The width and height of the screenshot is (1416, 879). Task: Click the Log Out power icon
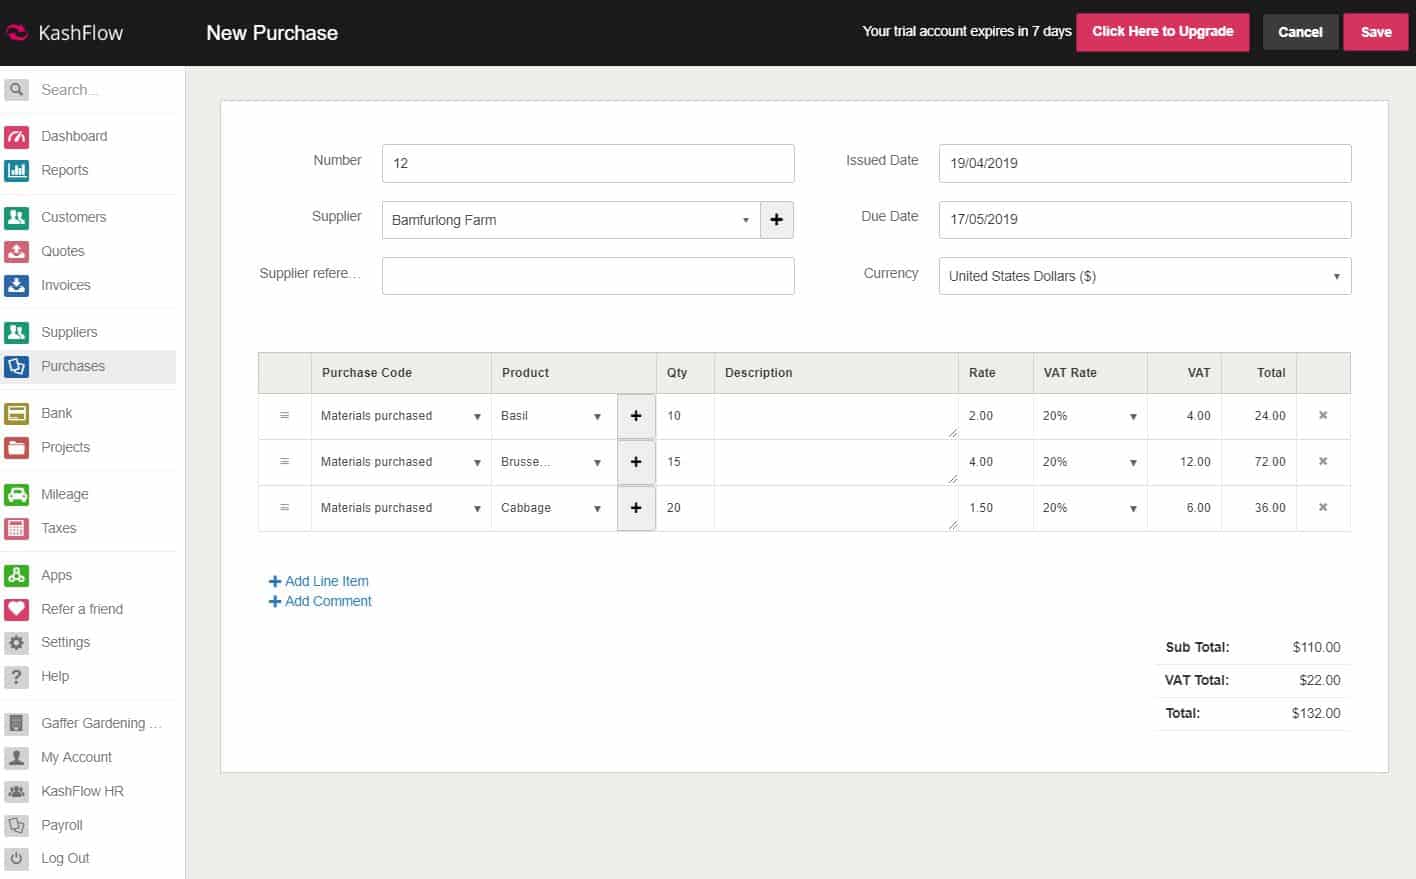coord(16,858)
